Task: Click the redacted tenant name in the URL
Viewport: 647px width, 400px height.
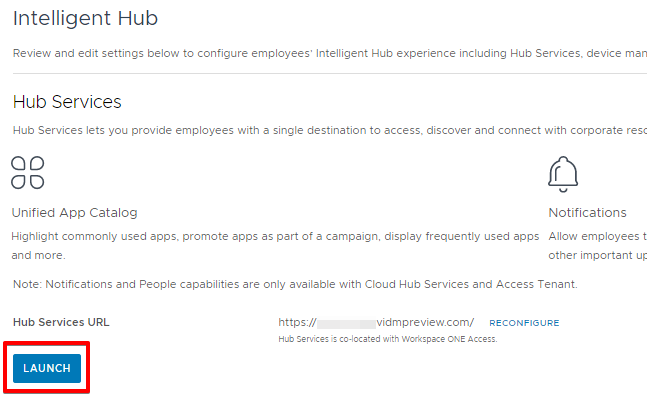Action: (x=346, y=322)
